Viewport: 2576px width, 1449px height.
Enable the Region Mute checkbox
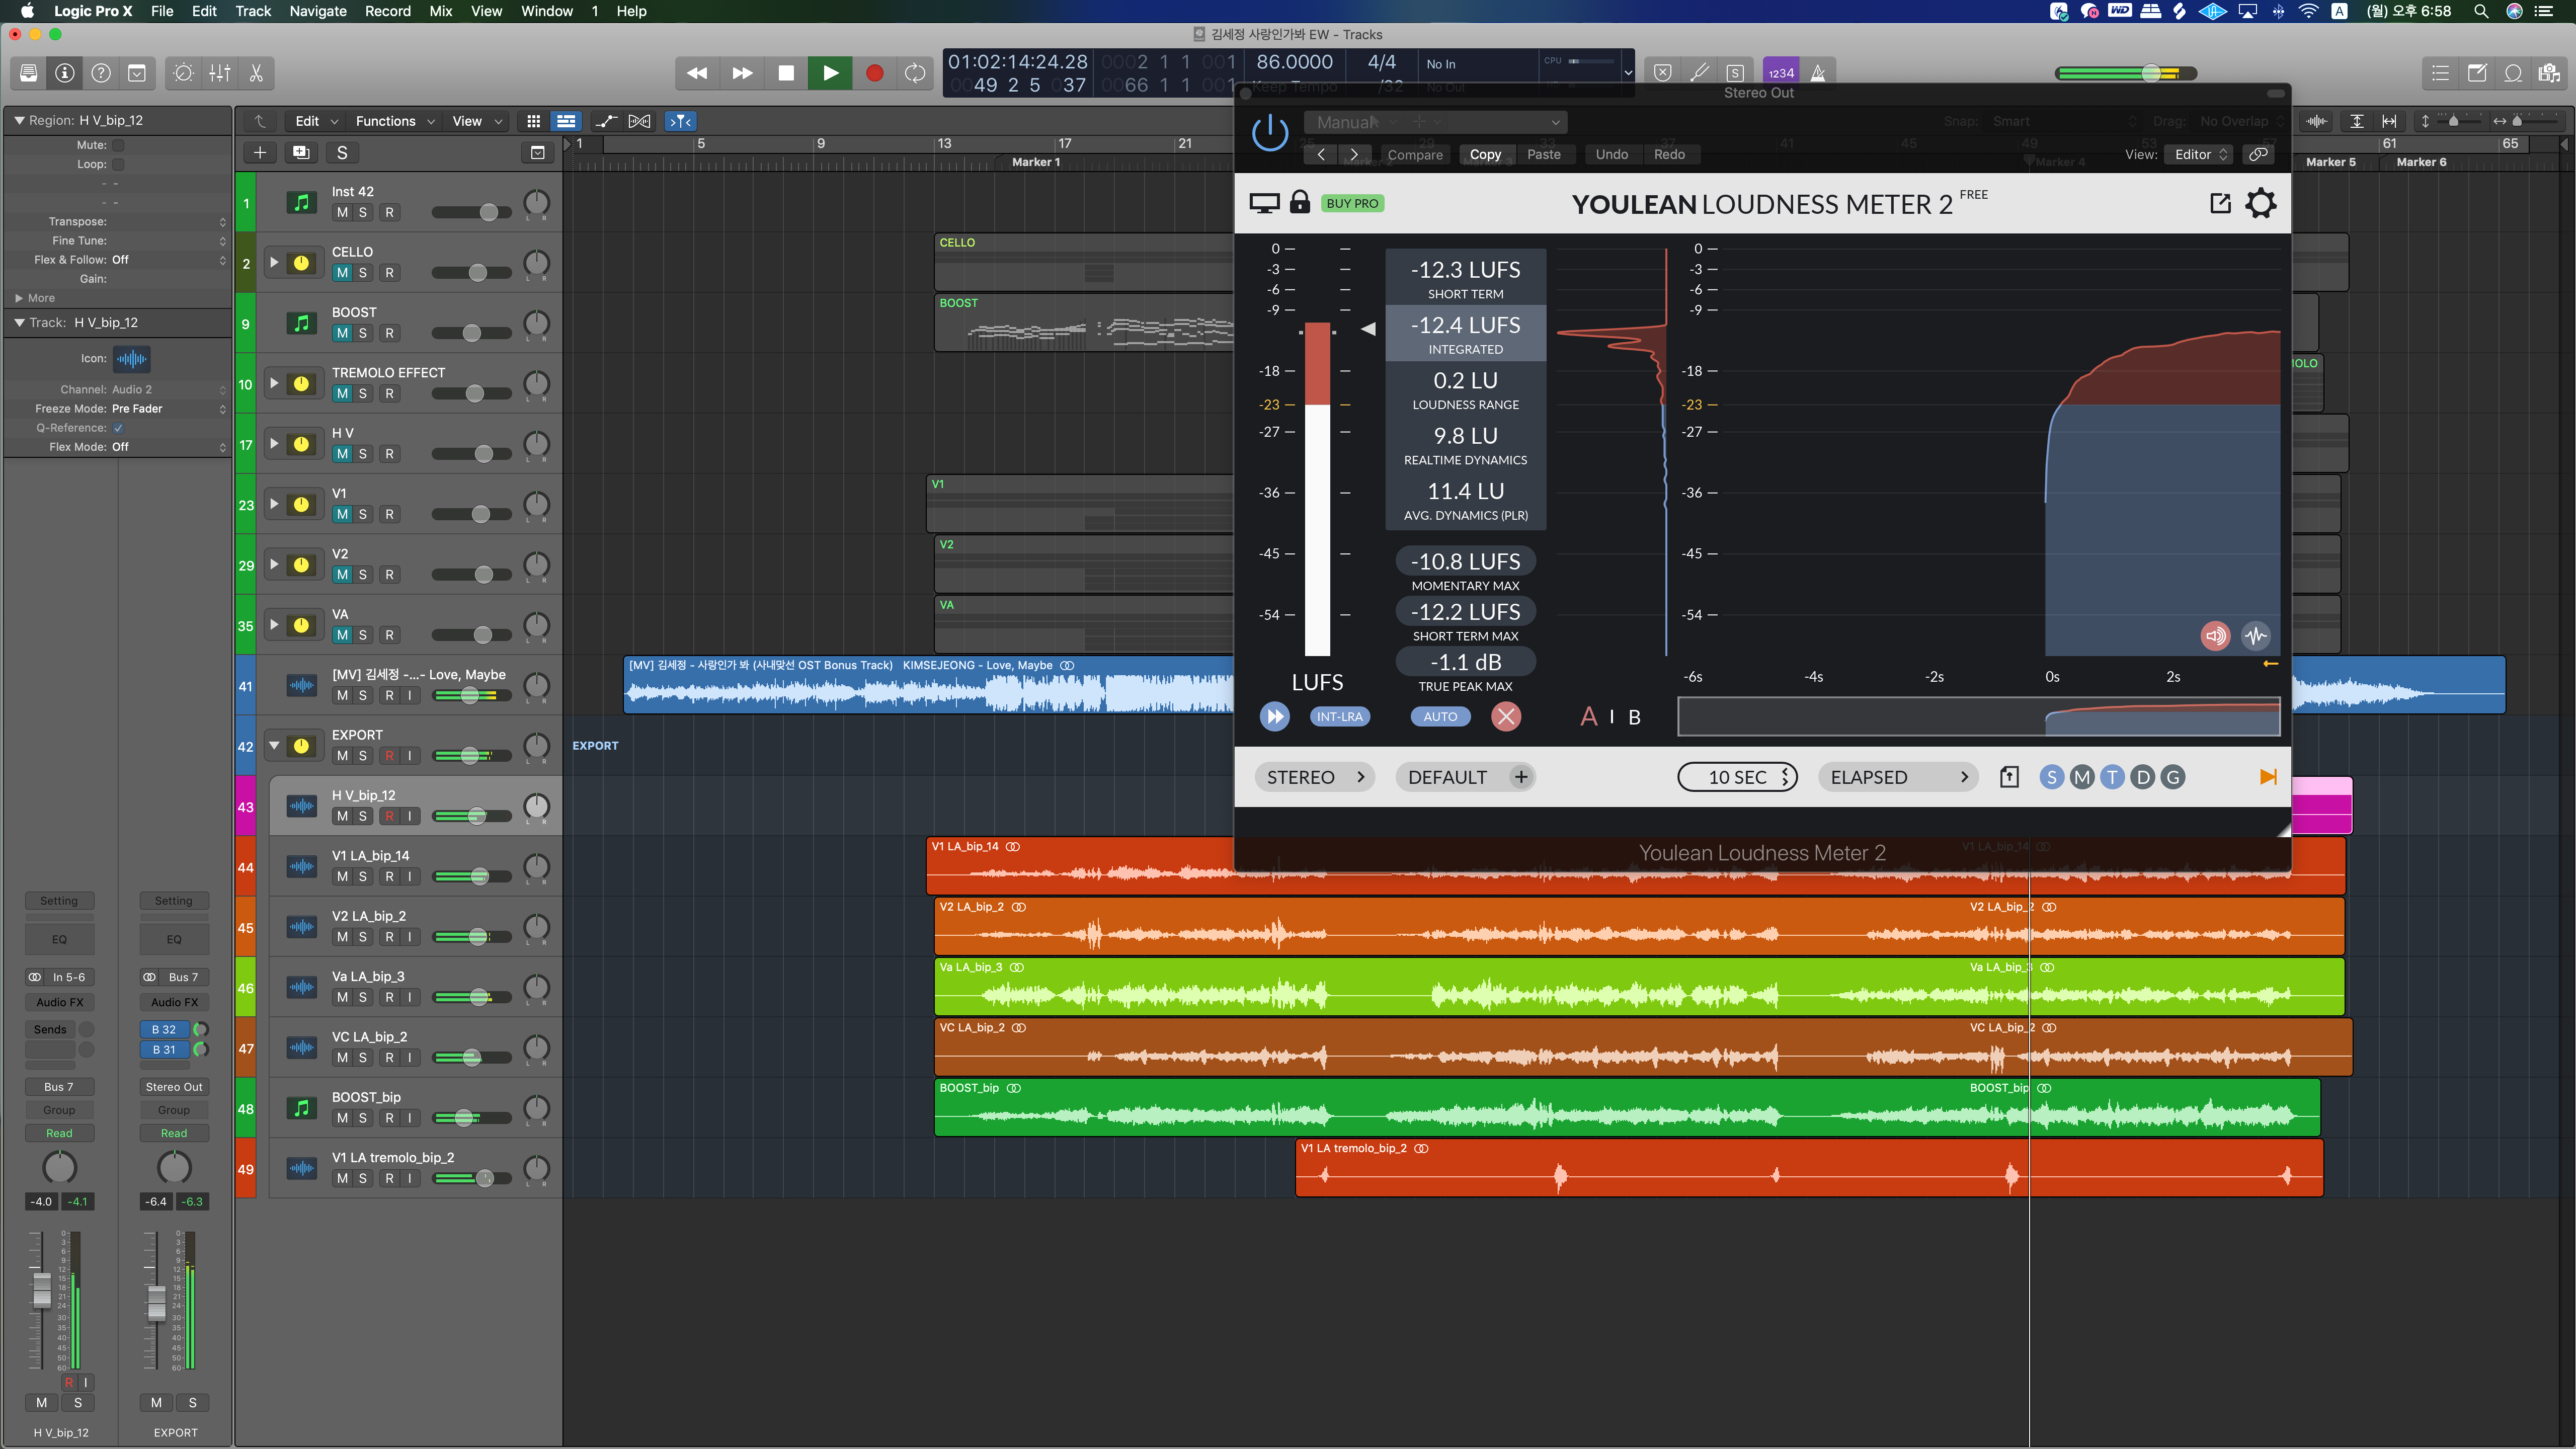pos(118,145)
